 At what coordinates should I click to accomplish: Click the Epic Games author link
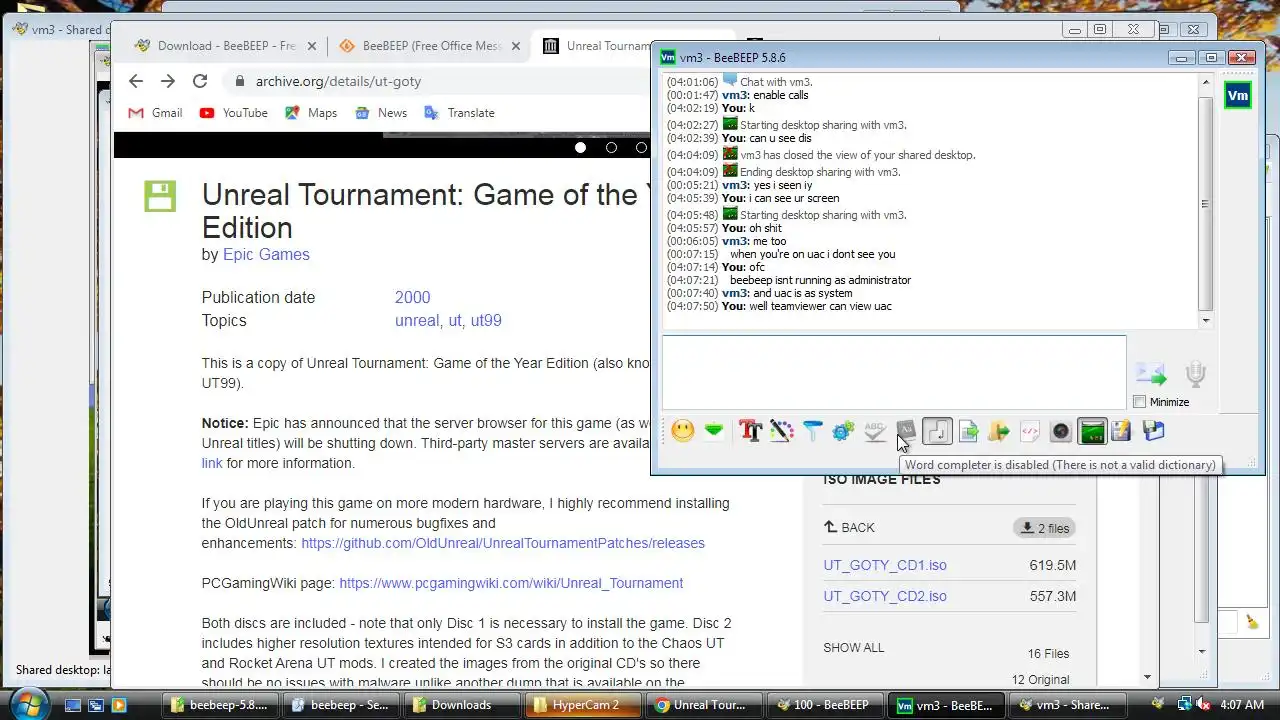tap(266, 254)
